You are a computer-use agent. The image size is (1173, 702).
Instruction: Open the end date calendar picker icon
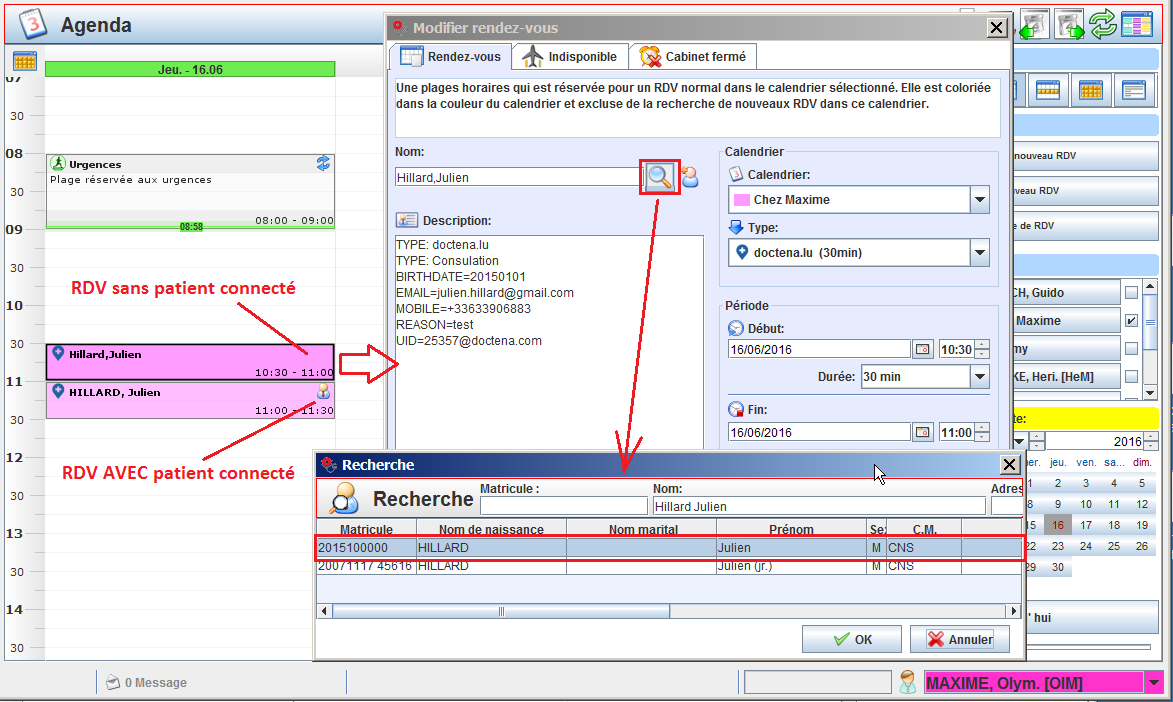(922, 433)
